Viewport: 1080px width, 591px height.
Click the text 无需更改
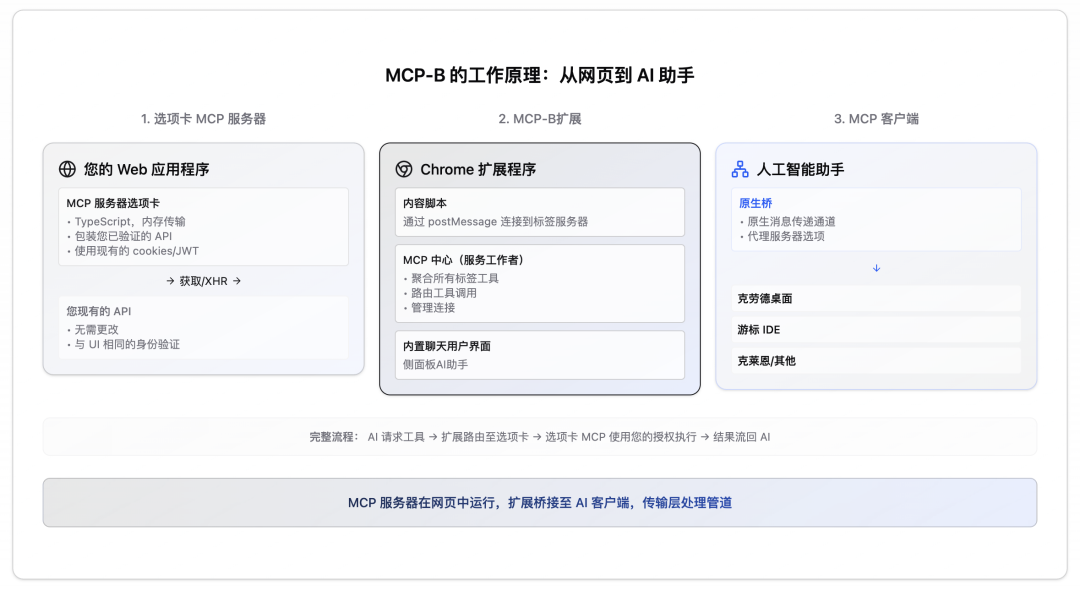coord(96,329)
